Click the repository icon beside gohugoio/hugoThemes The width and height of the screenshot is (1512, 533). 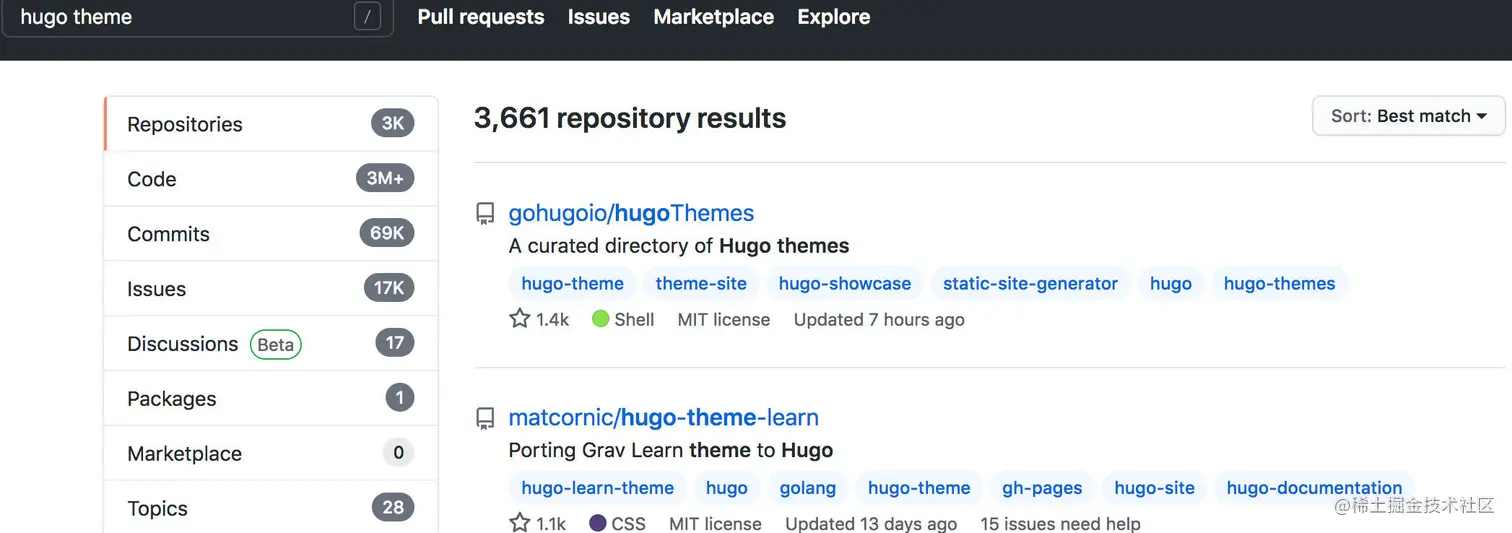click(485, 213)
